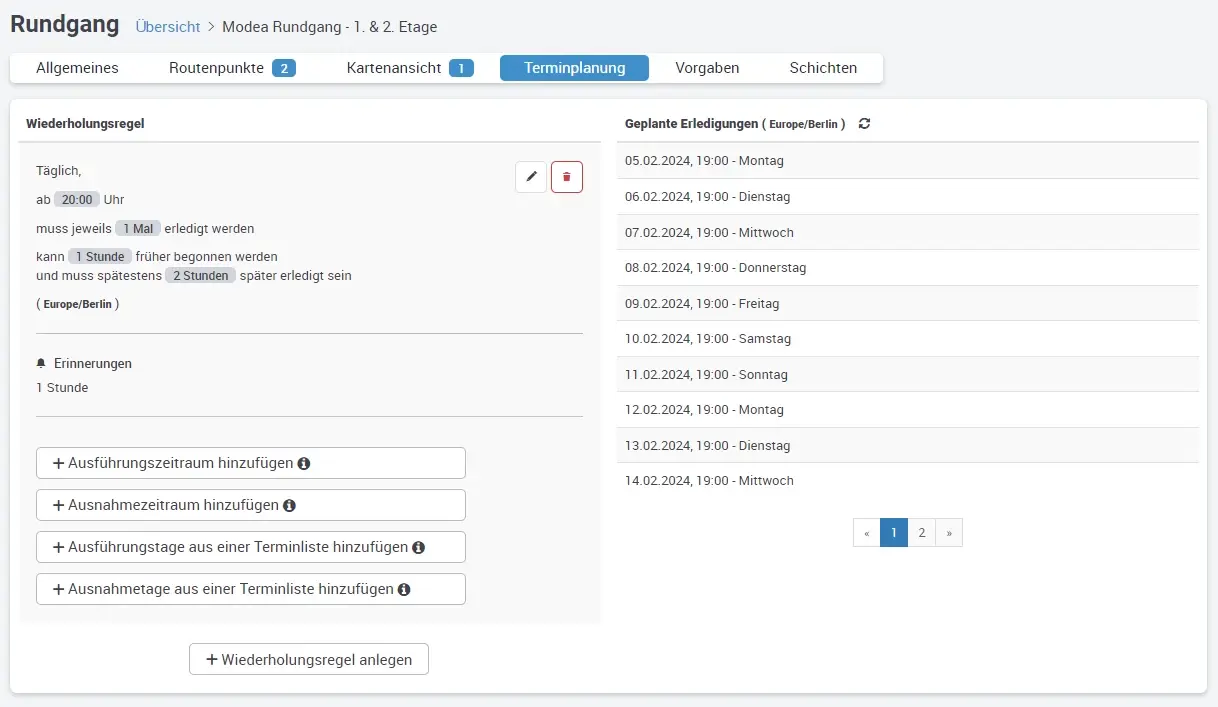This screenshot has height=707, width=1218.
Task: Click the pencil edit icon for the rule
Action: pyautogui.click(x=531, y=177)
